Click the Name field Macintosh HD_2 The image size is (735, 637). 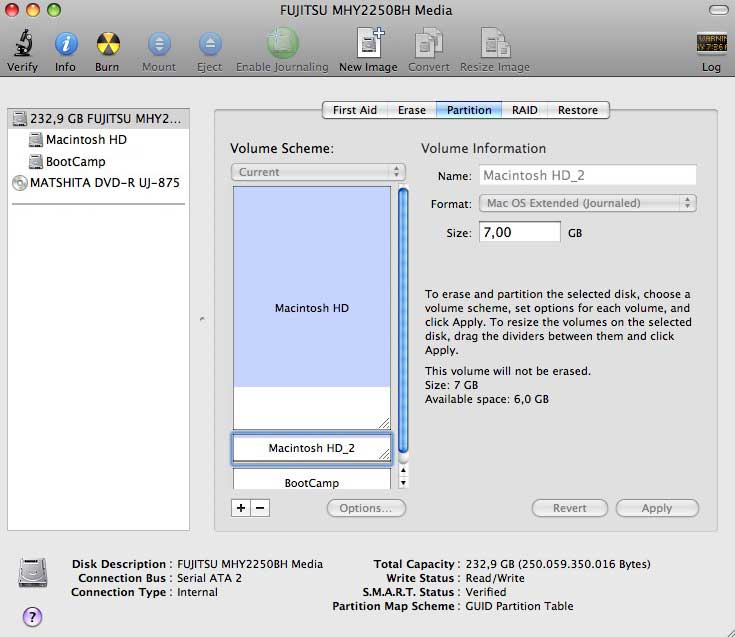(588, 175)
